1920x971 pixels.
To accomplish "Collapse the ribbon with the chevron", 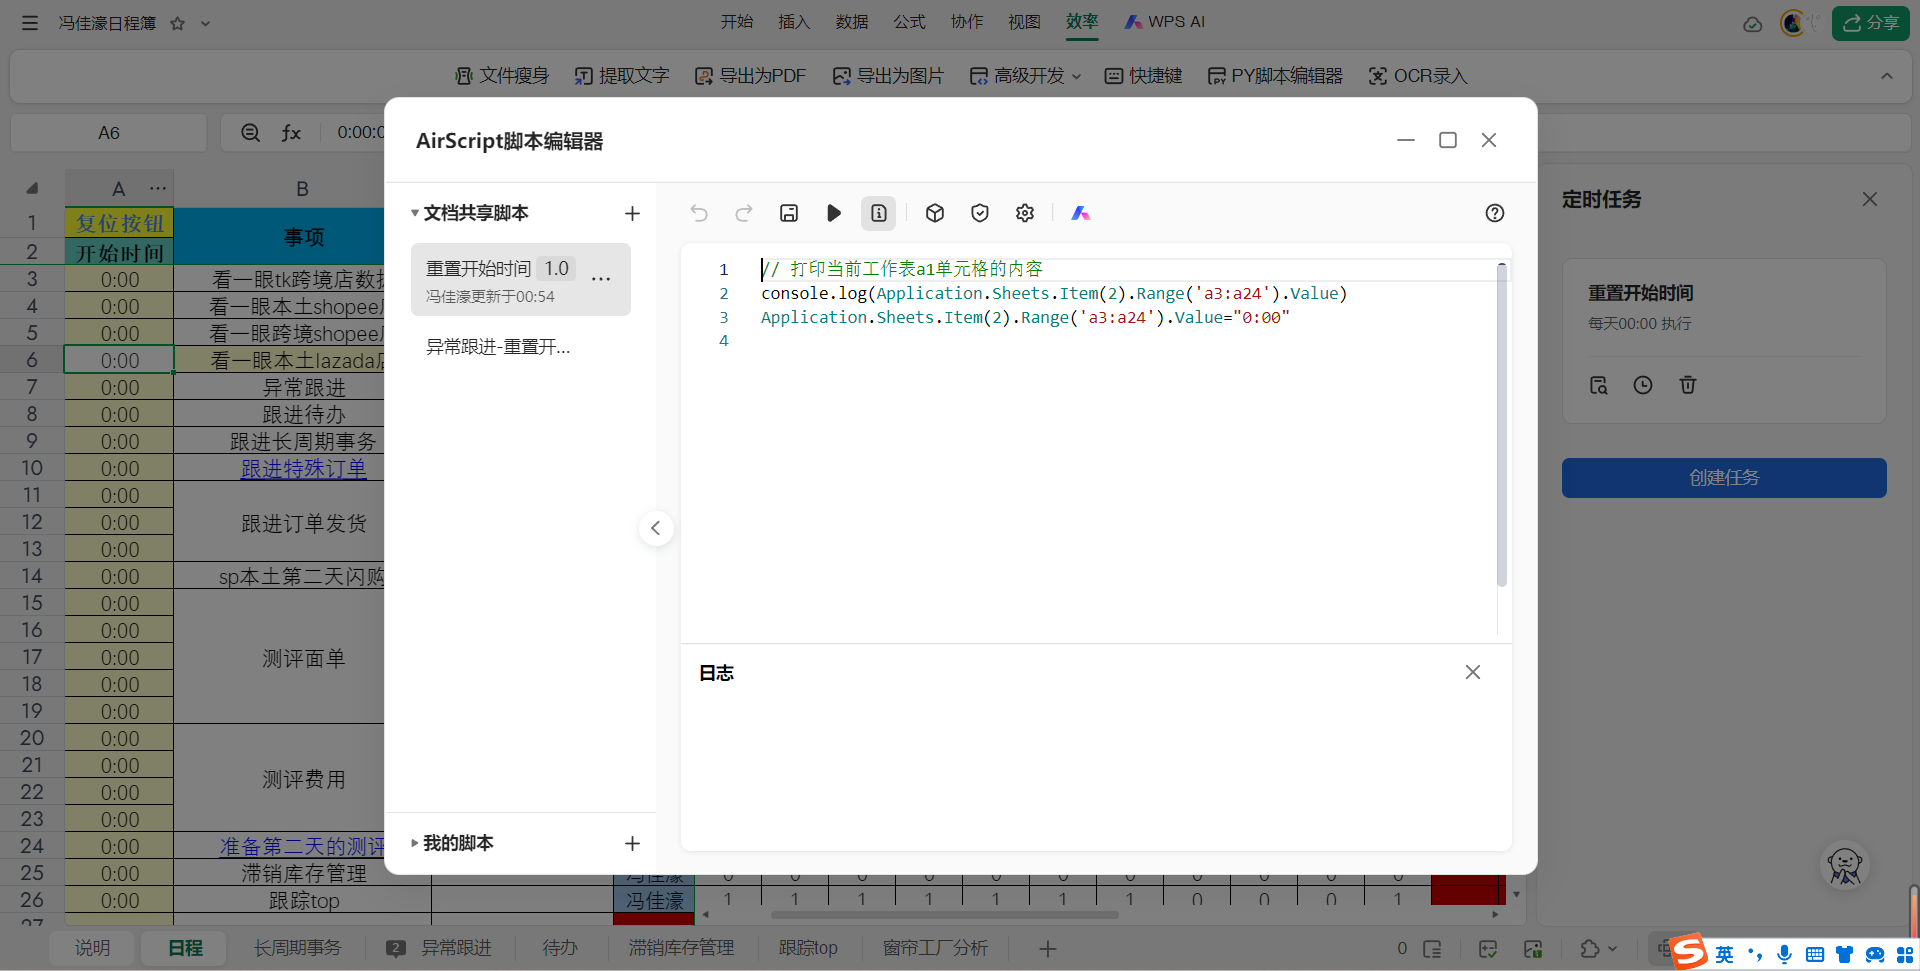I will 1887,76.
